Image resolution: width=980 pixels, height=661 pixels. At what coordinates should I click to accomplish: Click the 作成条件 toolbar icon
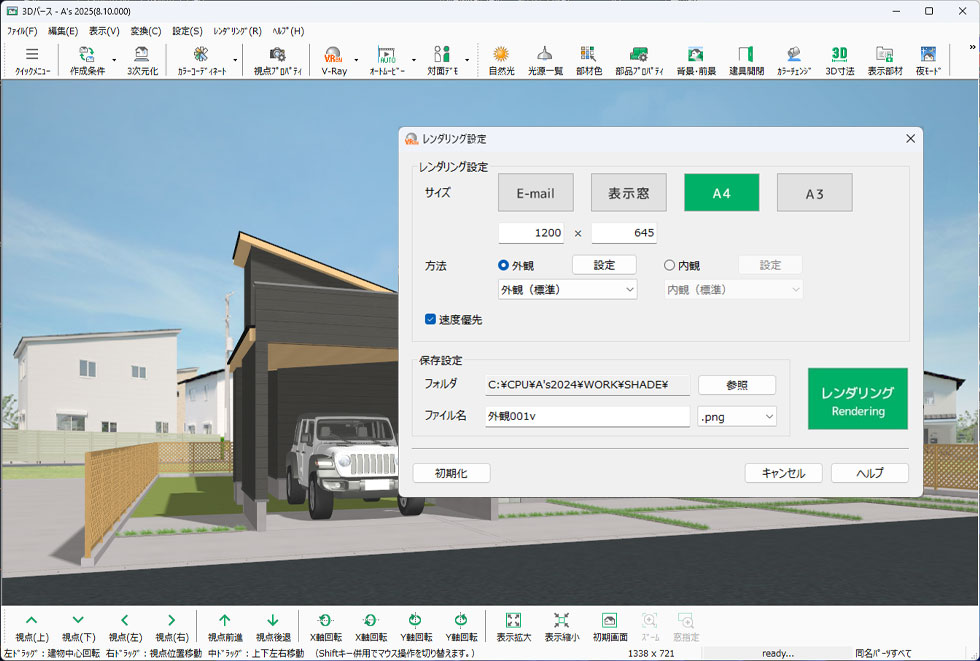[x=87, y=60]
